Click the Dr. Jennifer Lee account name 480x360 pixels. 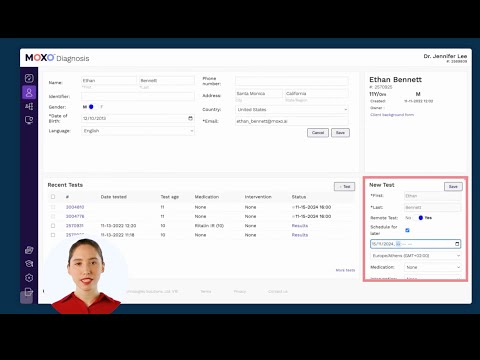445,56
